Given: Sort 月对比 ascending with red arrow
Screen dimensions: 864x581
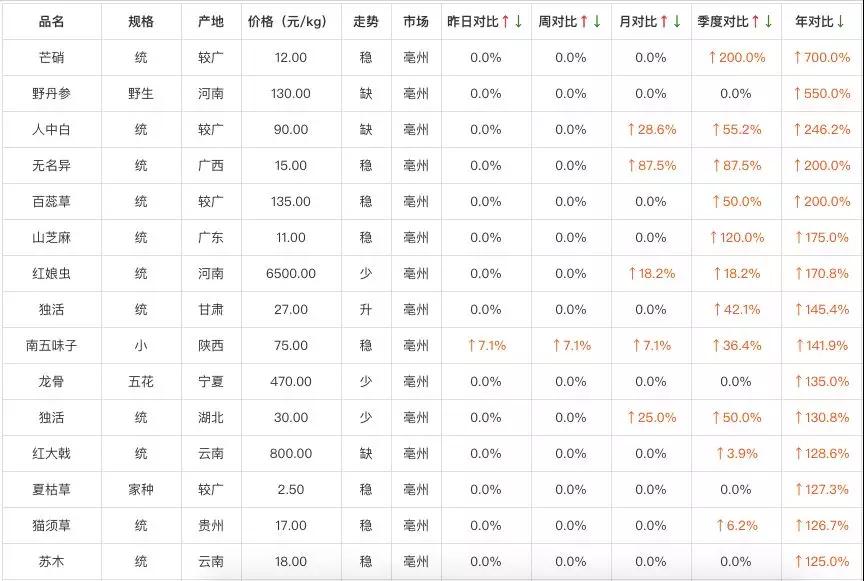Looking at the screenshot, I should (664, 22).
